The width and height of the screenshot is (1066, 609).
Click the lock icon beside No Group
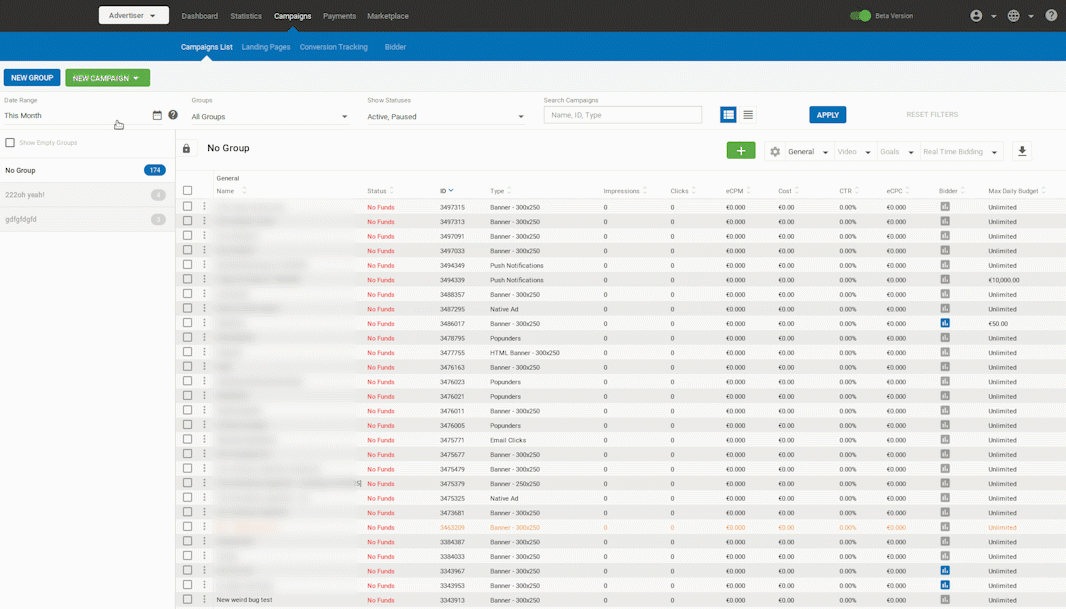[x=186, y=149]
